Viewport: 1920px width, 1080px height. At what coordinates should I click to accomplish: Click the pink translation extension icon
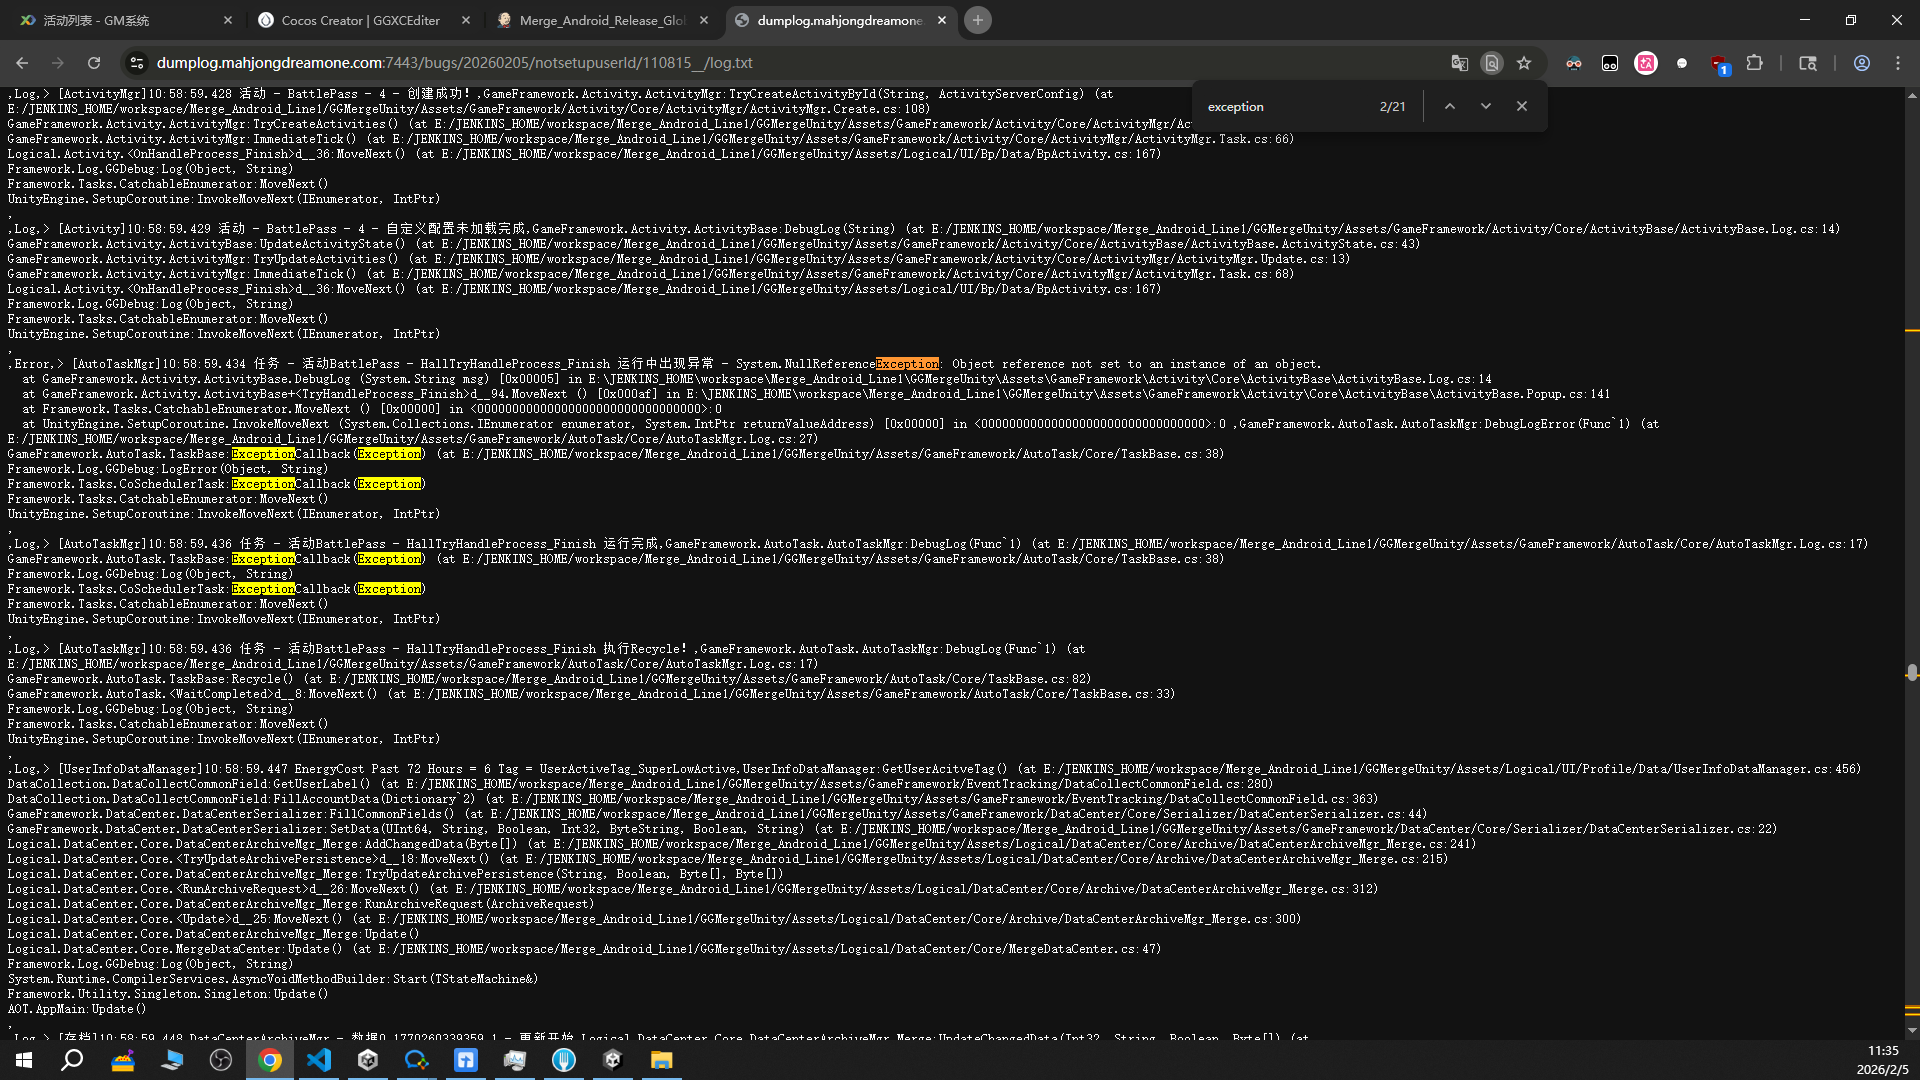pos(1646,63)
